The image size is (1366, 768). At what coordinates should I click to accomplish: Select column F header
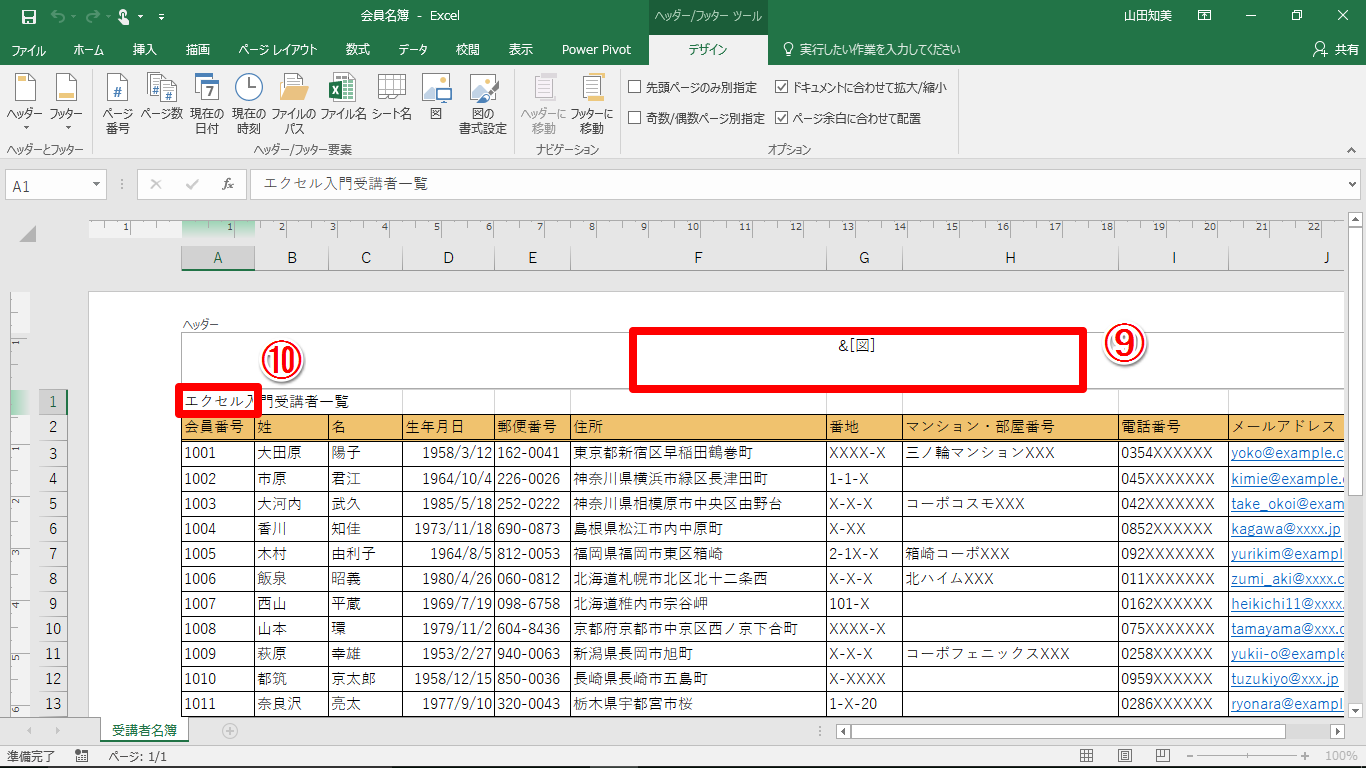(x=698, y=258)
